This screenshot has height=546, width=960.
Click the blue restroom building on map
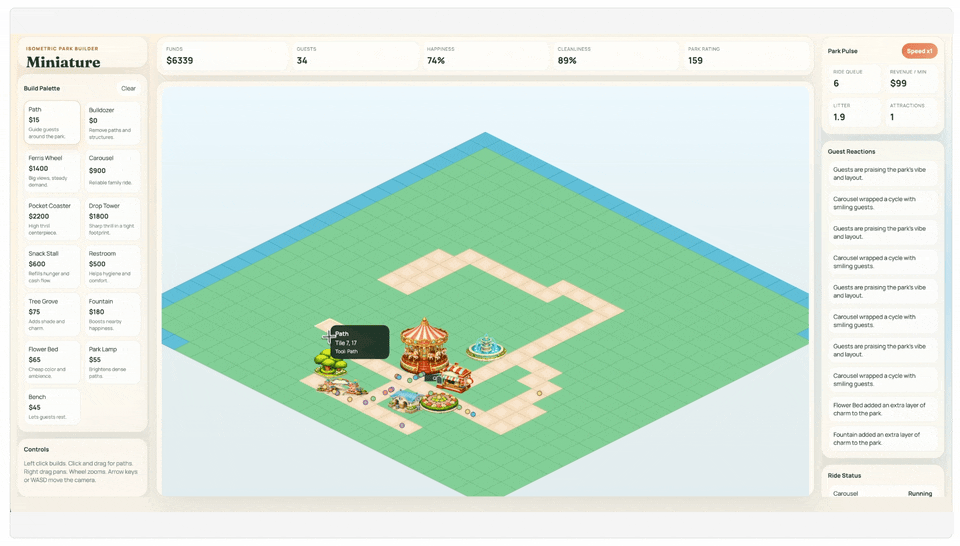point(403,400)
